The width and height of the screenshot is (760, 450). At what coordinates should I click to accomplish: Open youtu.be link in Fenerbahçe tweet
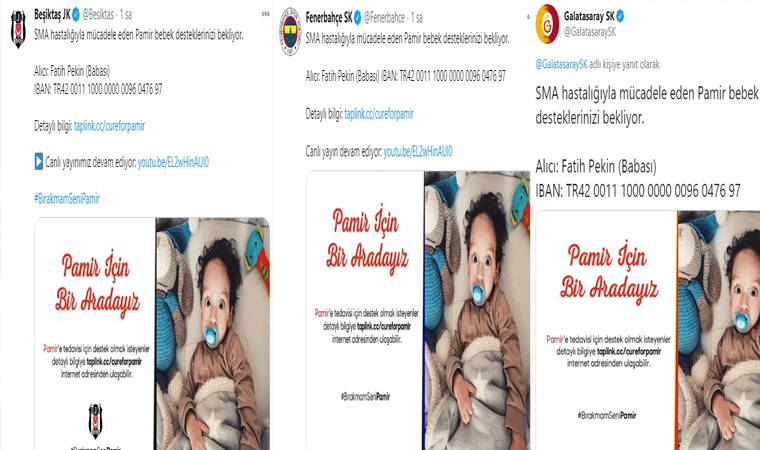tap(418, 152)
